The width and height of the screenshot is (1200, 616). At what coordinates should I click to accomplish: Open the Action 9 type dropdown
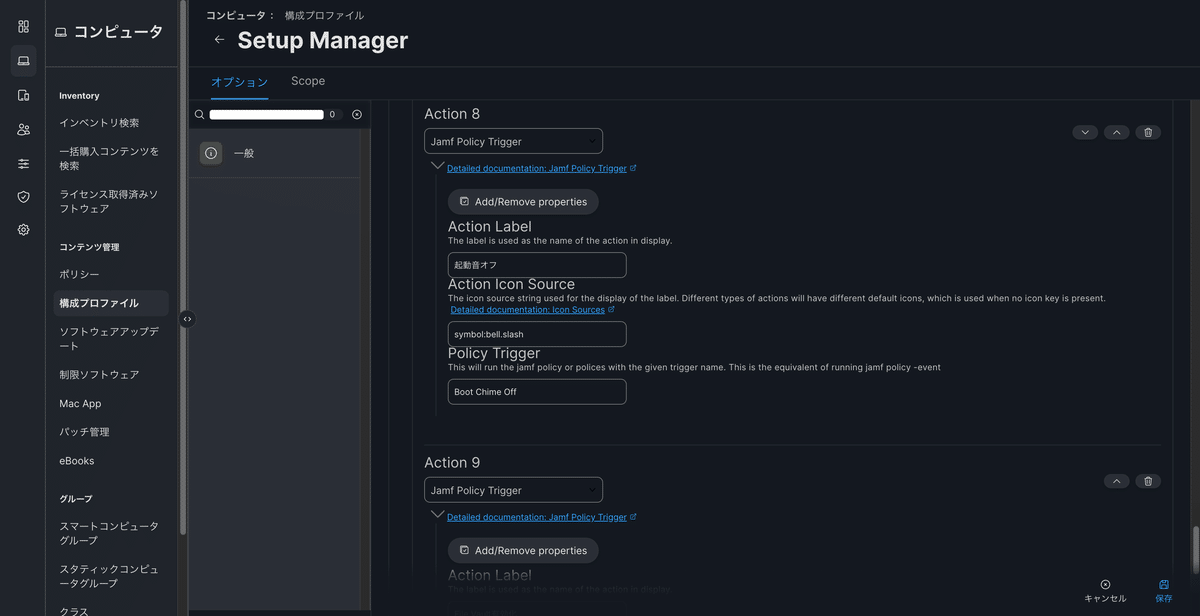pos(513,489)
